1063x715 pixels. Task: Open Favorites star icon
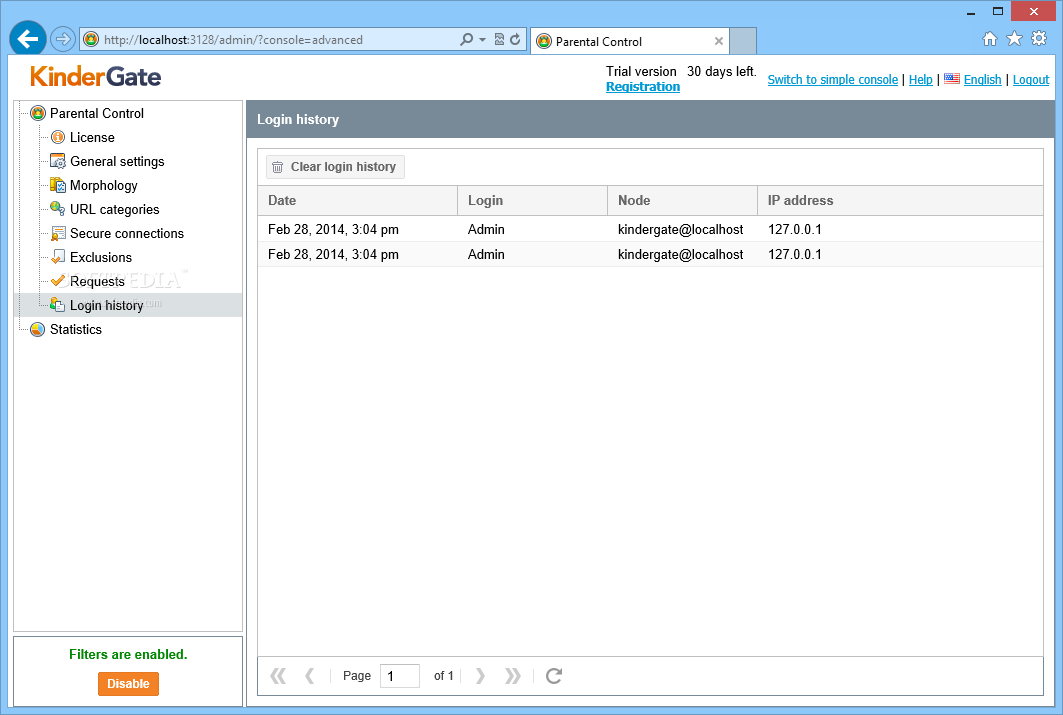point(1014,39)
